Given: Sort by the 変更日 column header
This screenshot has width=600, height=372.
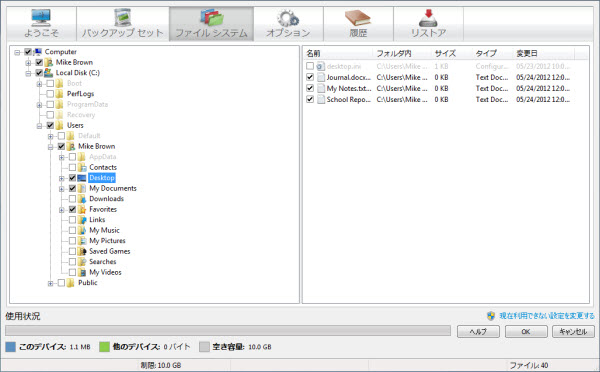Looking at the screenshot, I should (543, 54).
